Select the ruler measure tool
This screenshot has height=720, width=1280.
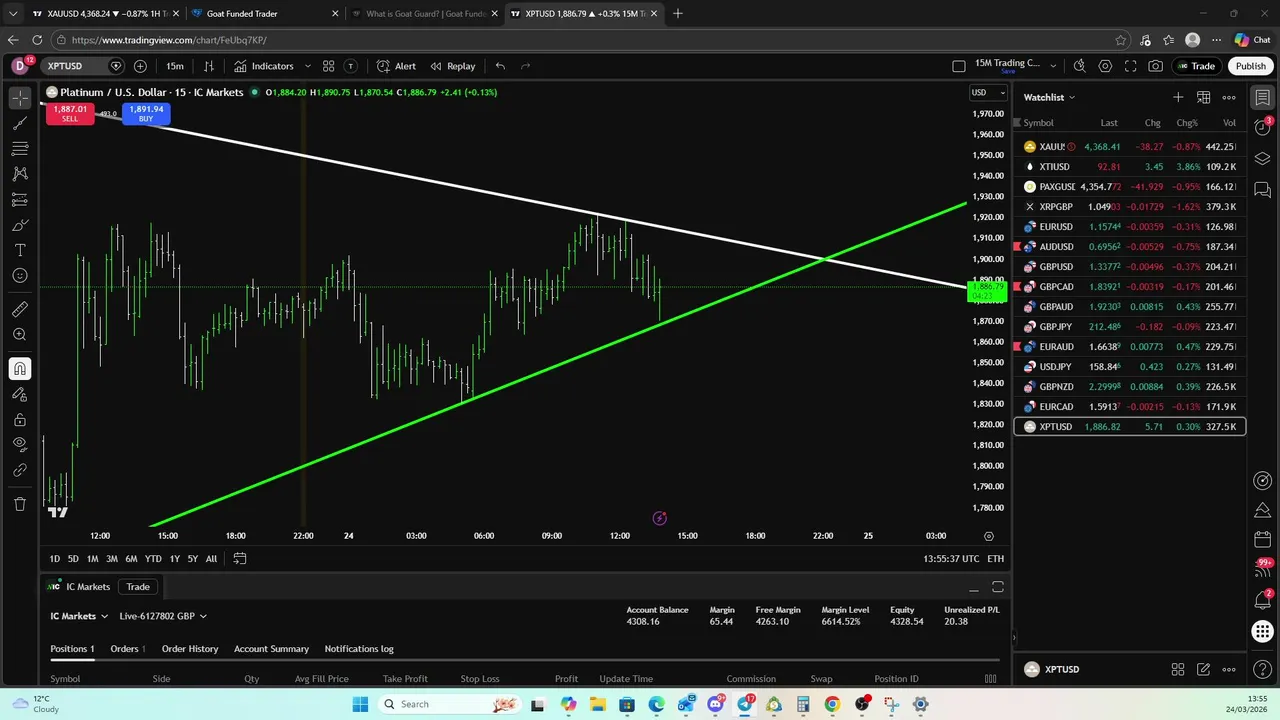(20, 310)
